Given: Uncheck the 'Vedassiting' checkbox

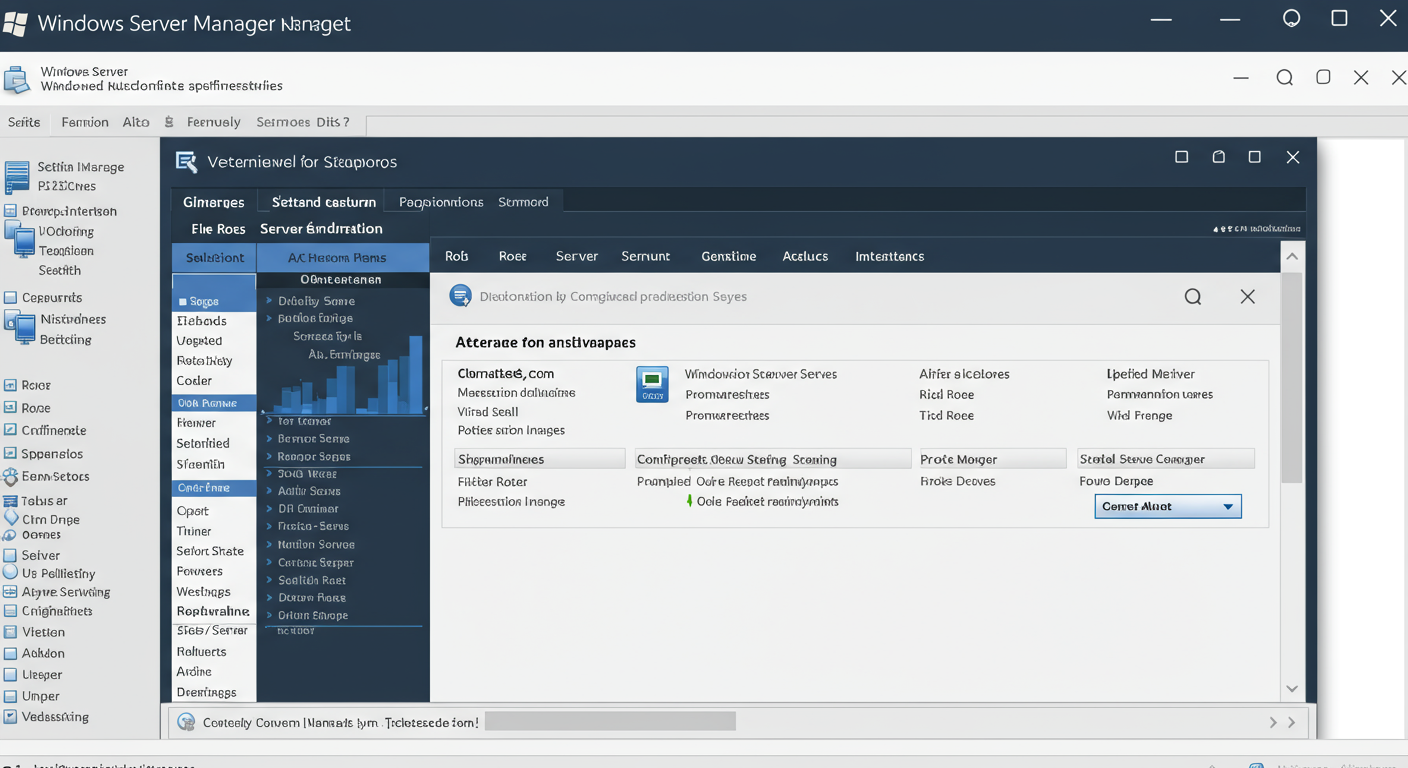Looking at the screenshot, I should click(x=11, y=717).
